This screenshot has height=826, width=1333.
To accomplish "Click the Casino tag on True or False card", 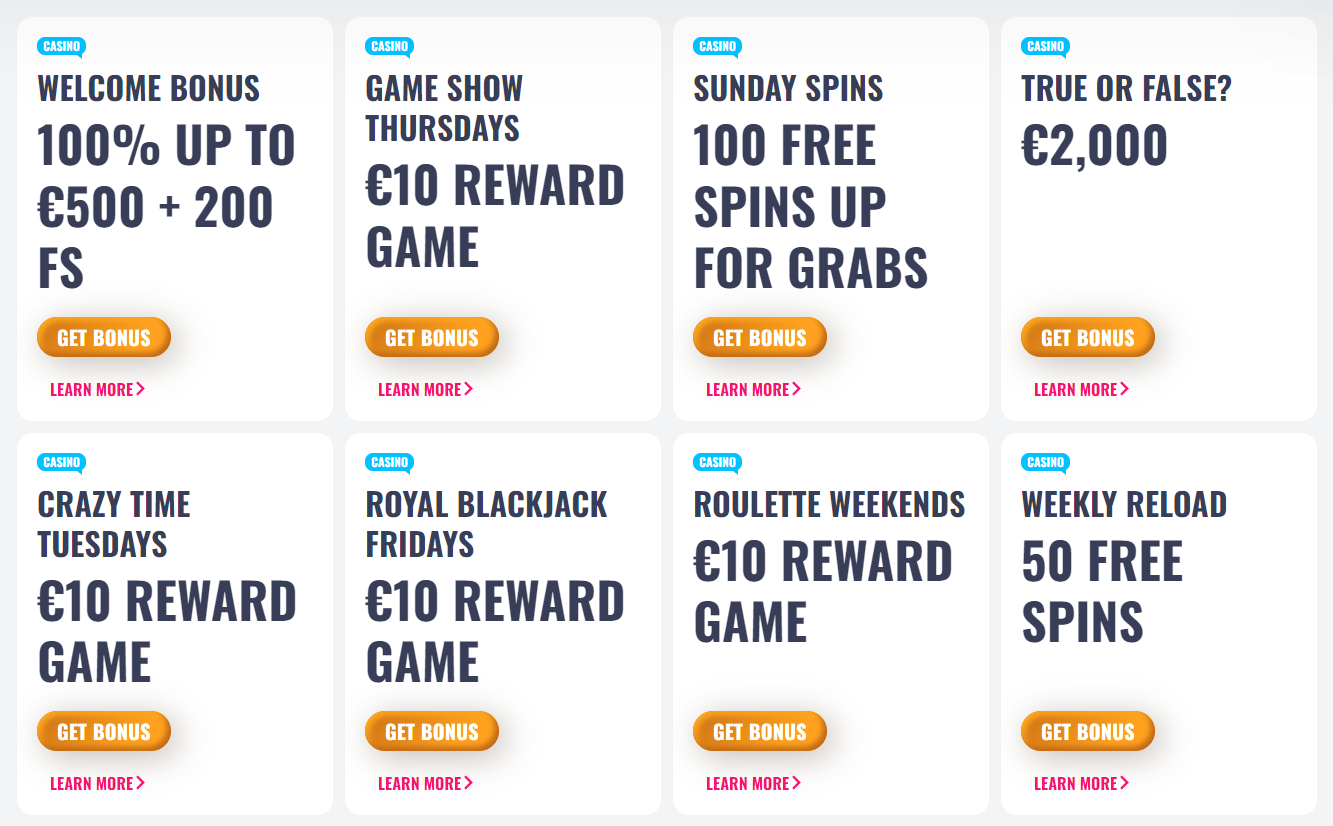I will [x=1045, y=46].
